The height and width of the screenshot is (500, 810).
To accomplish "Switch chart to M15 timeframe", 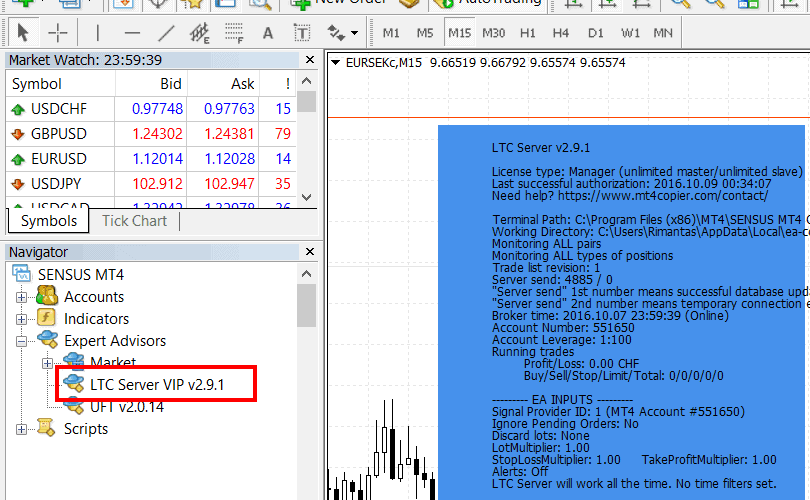I will pos(459,33).
